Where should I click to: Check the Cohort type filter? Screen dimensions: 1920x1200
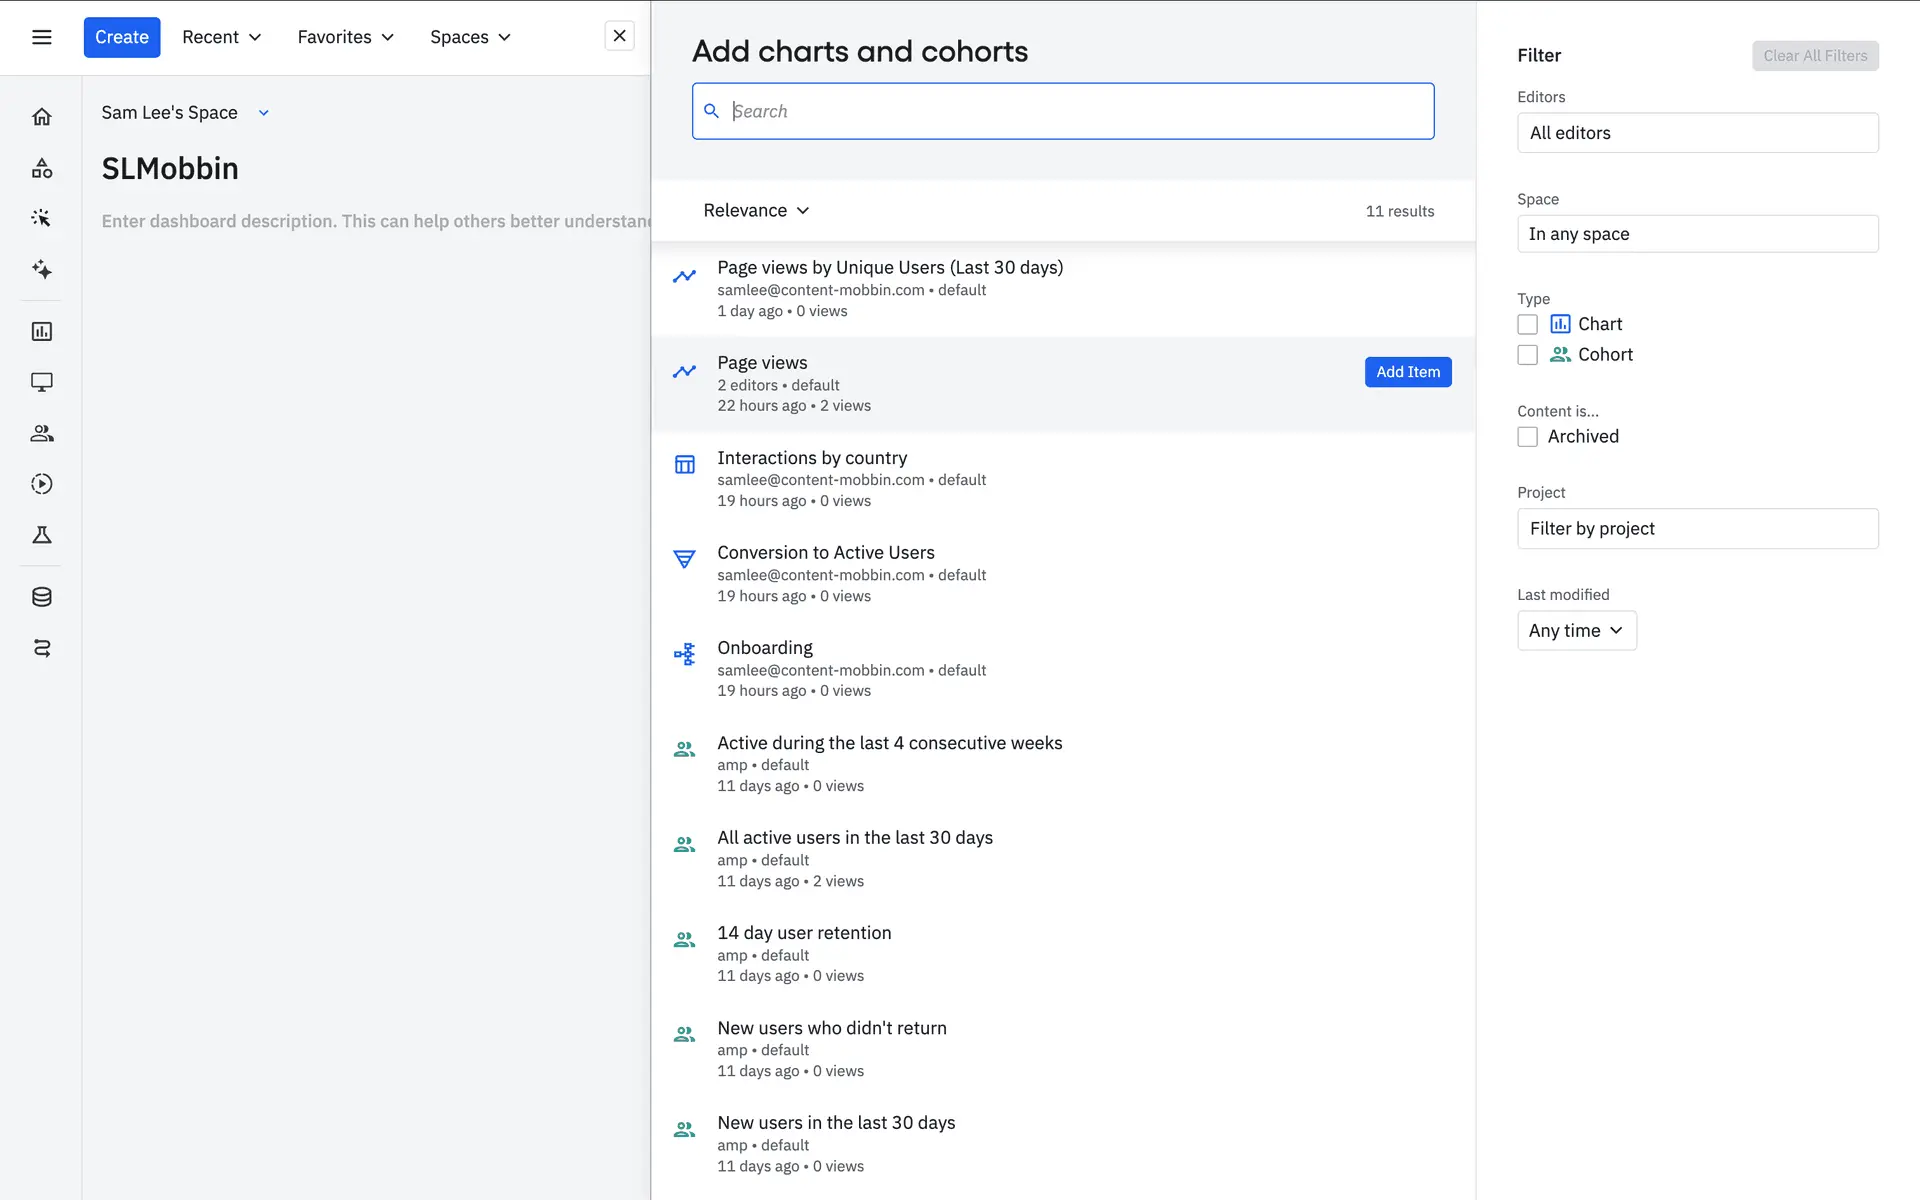point(1527,355)
